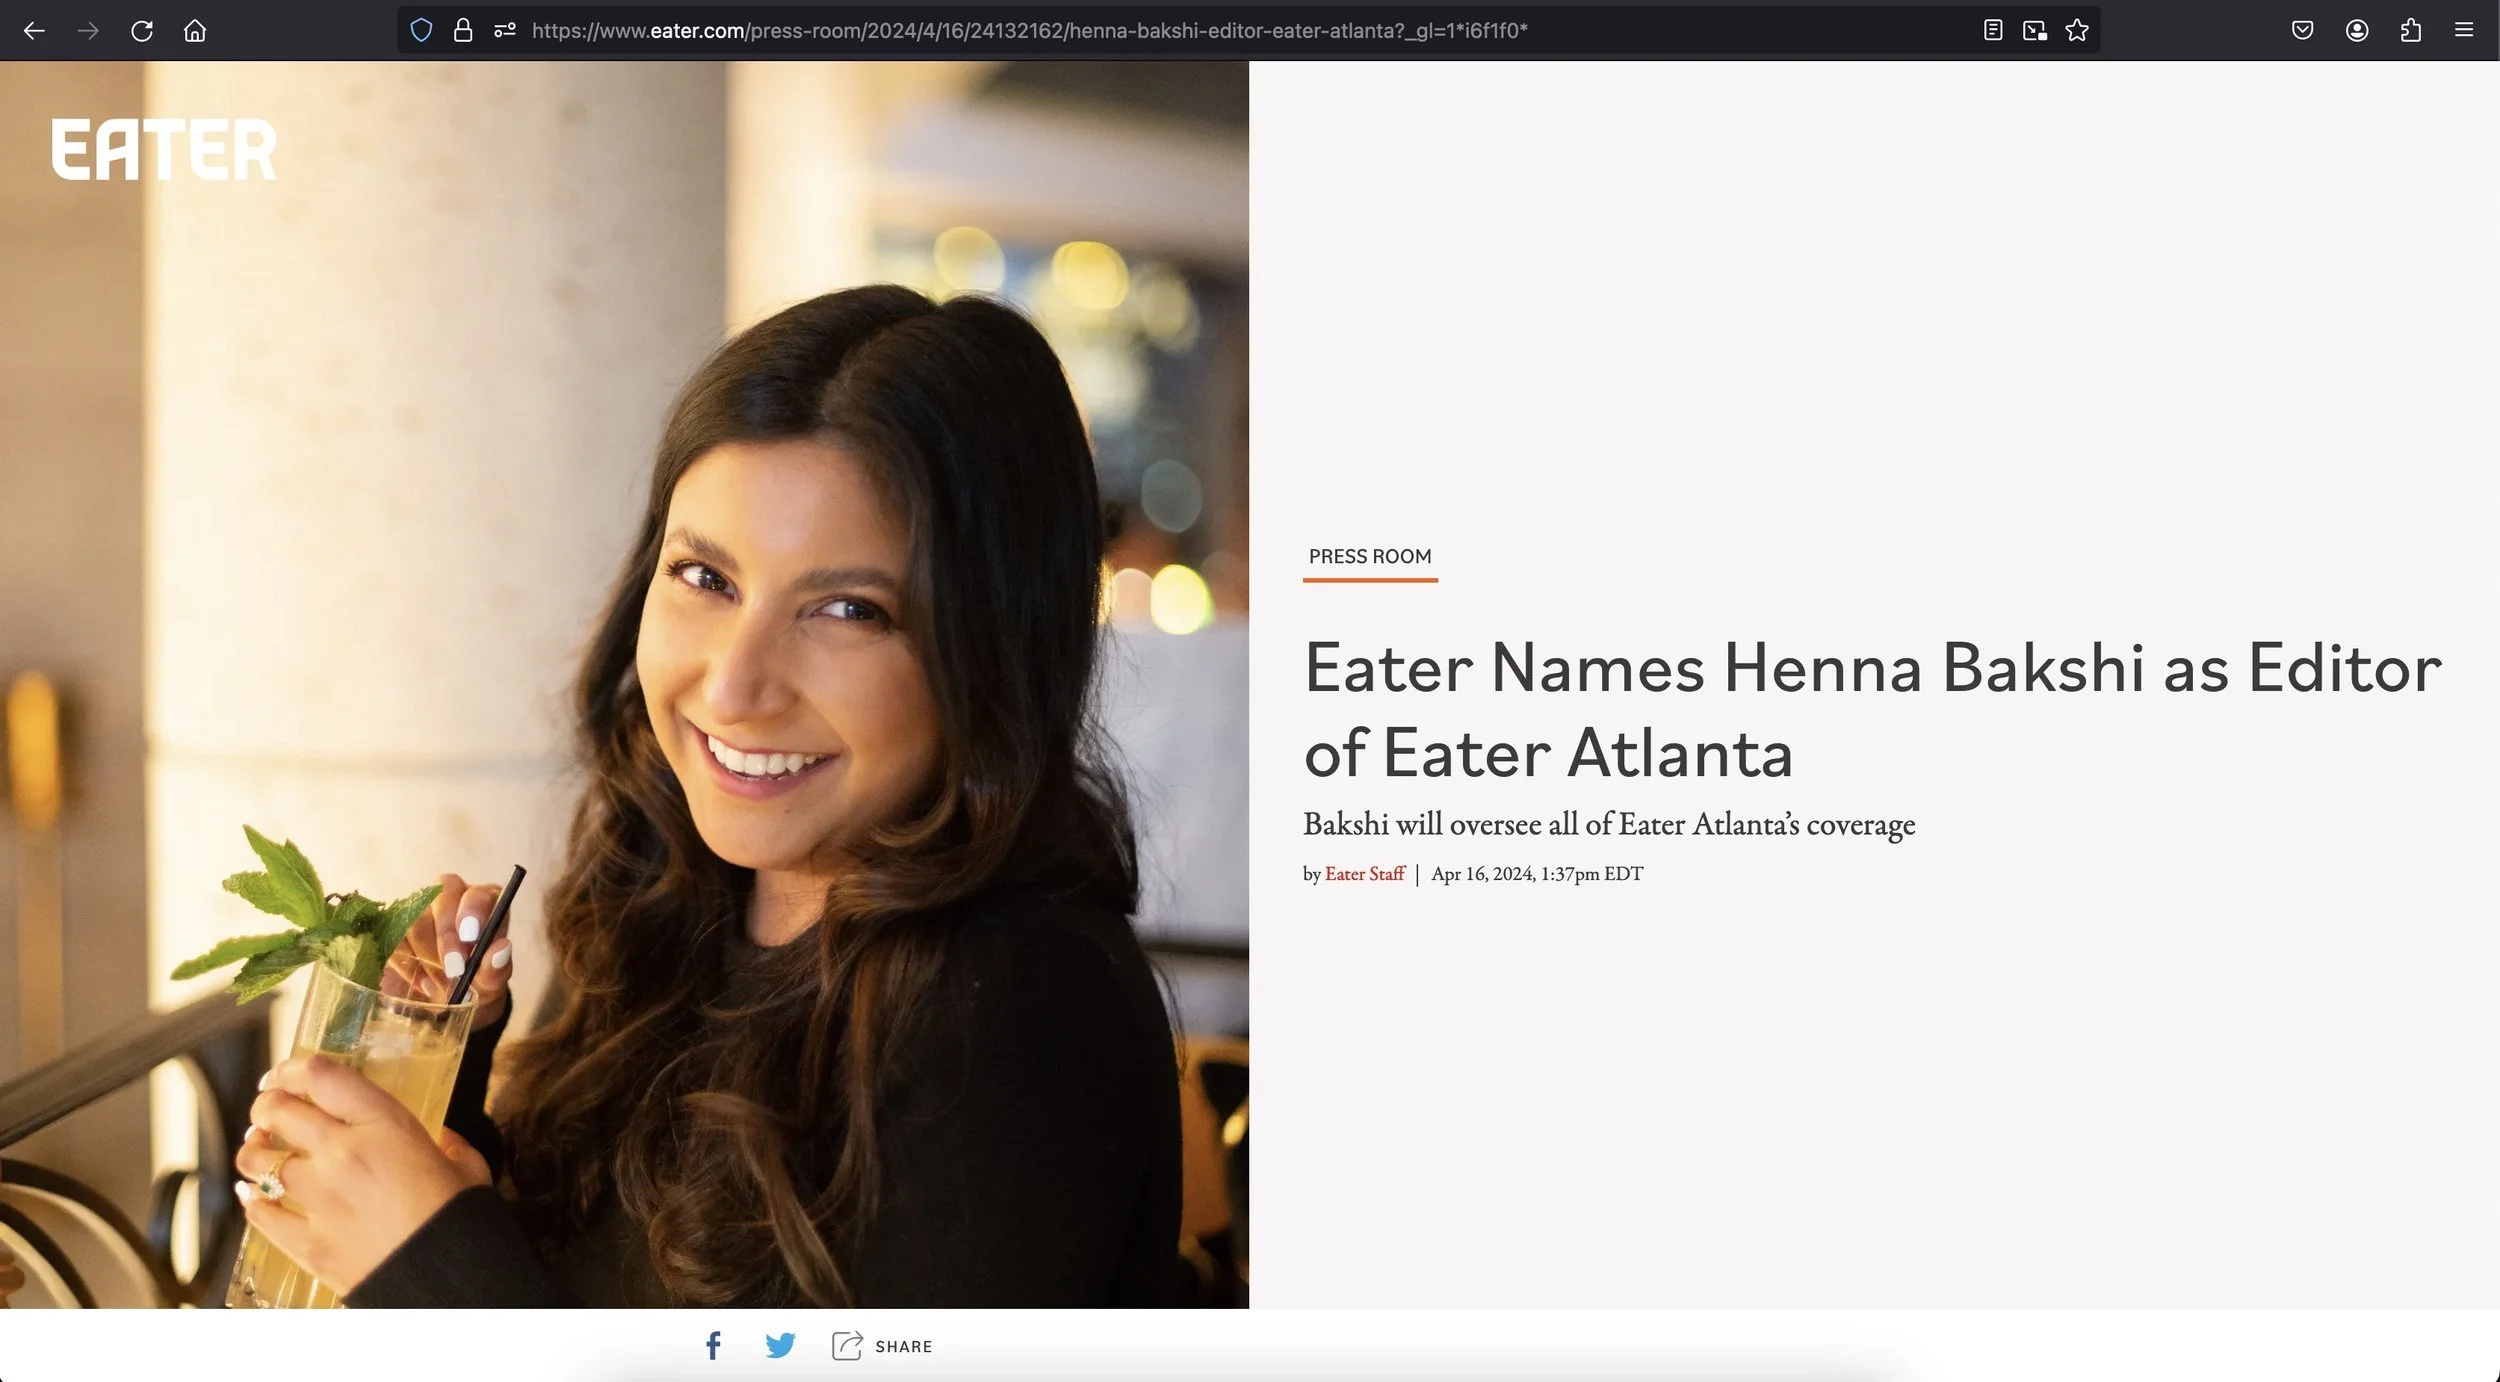Viewport: 2500px width, 1382px height.
Task: Open the account profile menu
Action: coord(2357,30)
